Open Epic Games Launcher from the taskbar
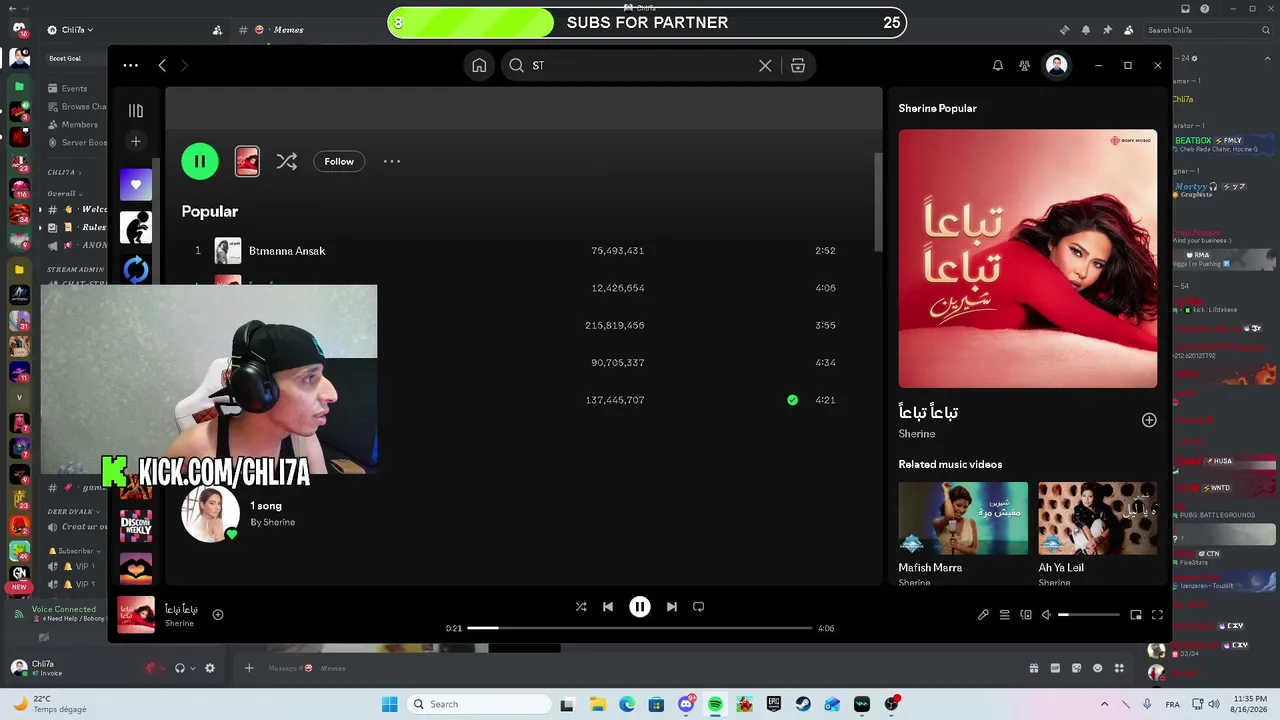Screen dimensions: 1280x720 773,704
